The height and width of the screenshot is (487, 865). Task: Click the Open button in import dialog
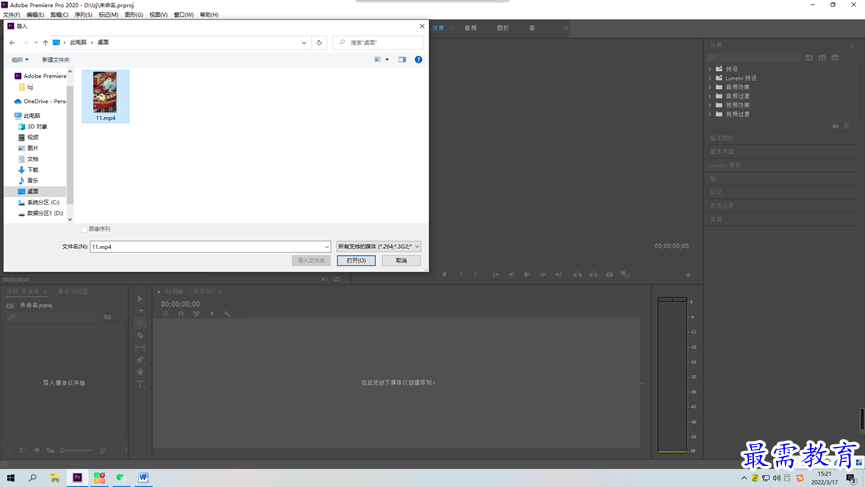[356, 260]
